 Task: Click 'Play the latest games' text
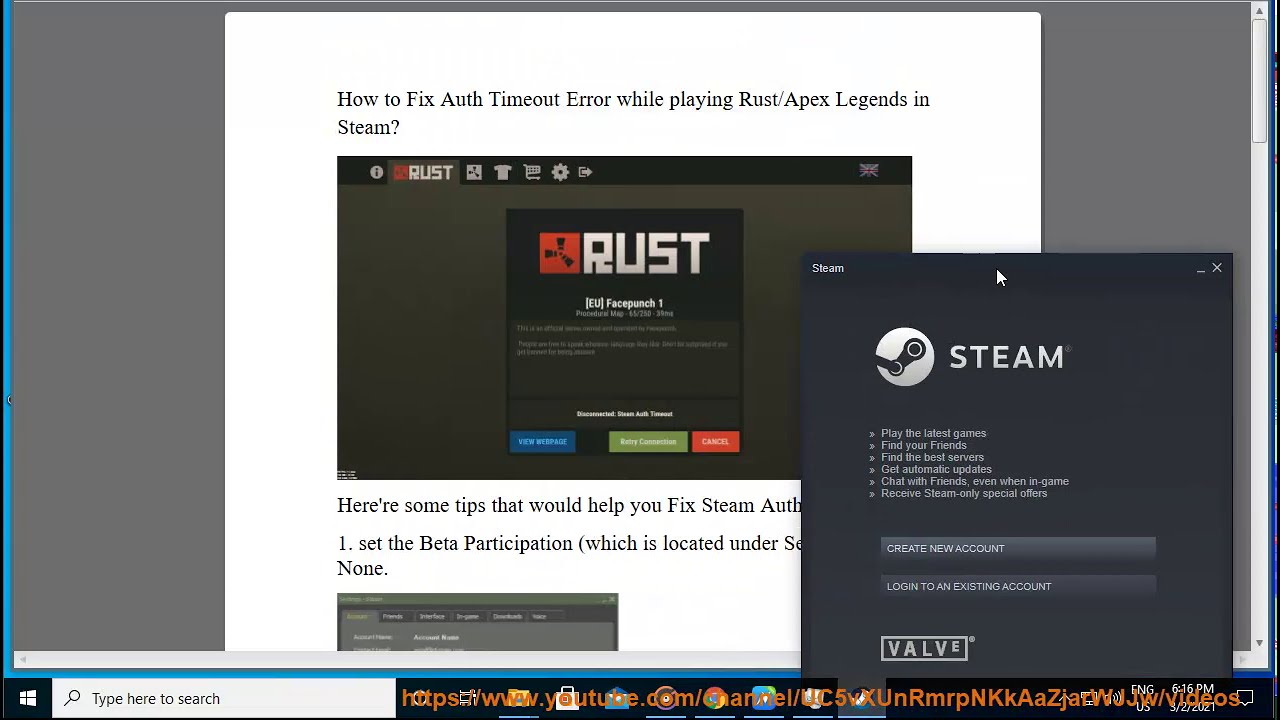click(x=933, y=433)
